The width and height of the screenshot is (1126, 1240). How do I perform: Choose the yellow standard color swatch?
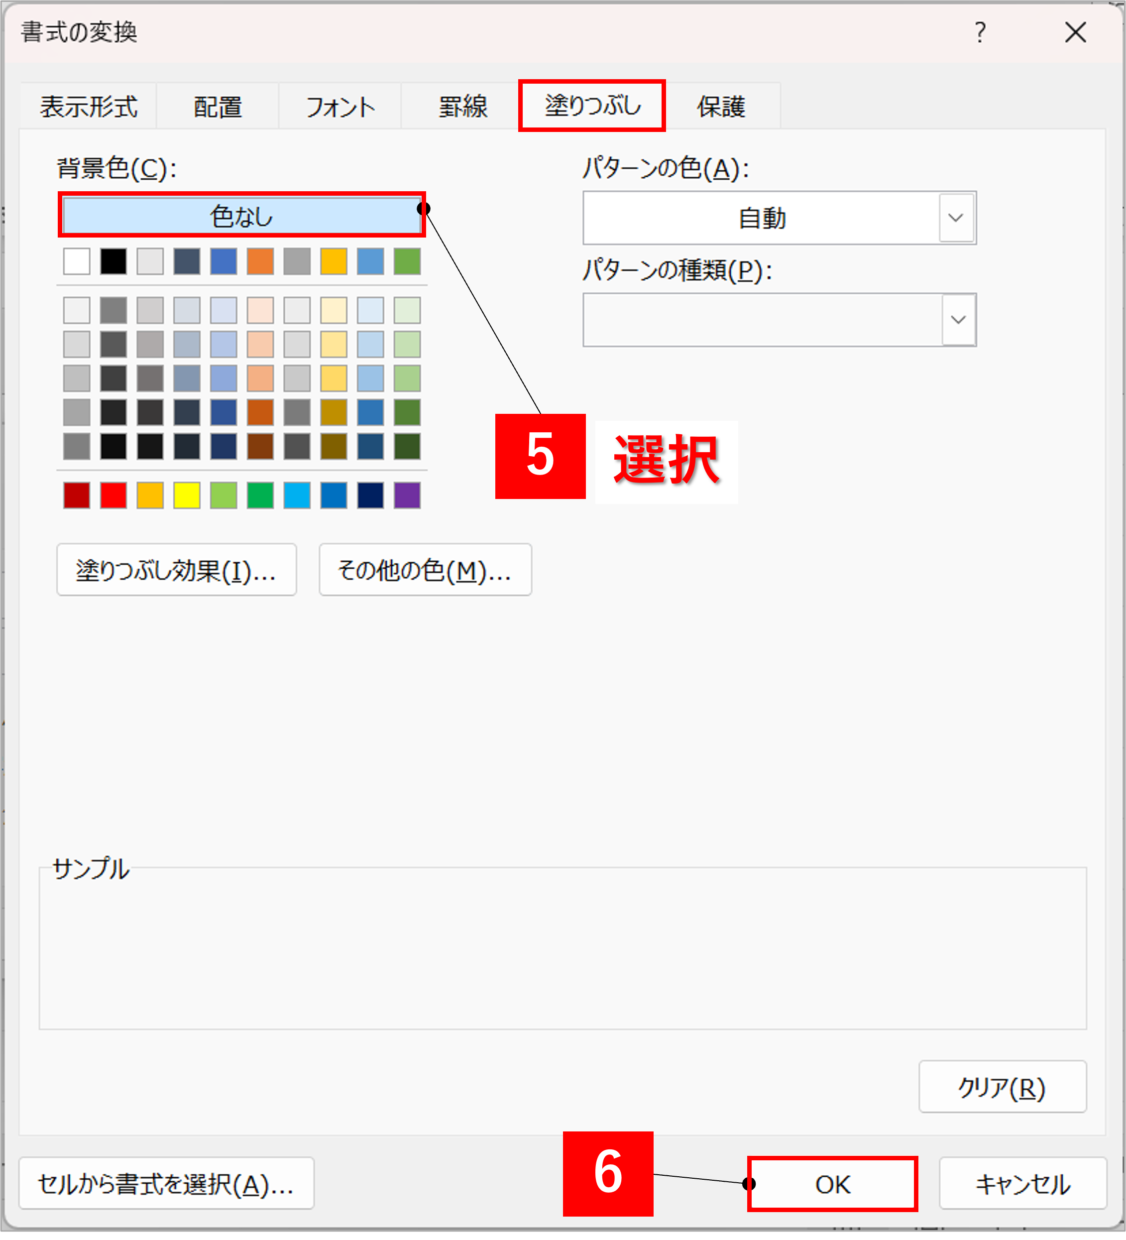[187, 495]
